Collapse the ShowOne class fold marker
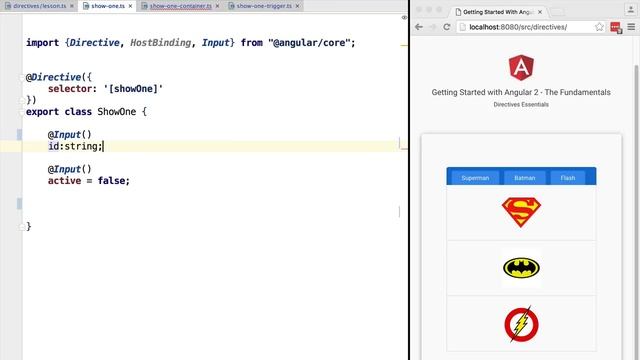 tap(22, 112)
